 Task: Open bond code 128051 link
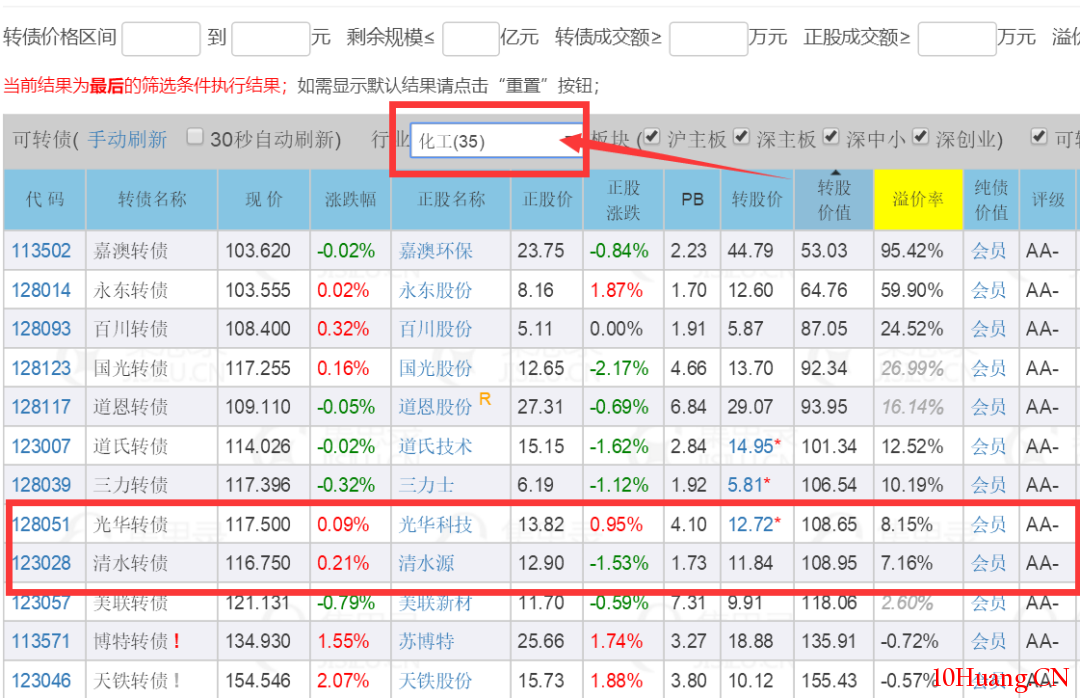click(41, 524)
